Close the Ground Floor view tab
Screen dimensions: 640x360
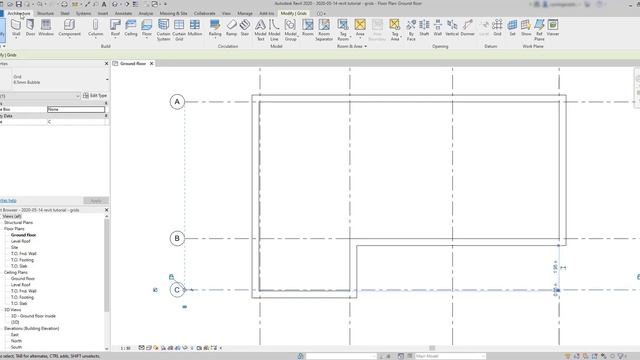pyautogui.click(x=151, y=63)
